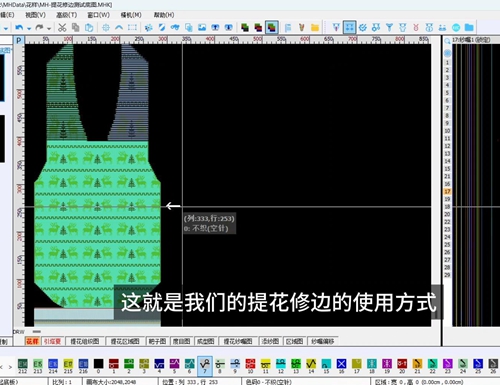Click the 成型图 tab button

click(205, 341)
